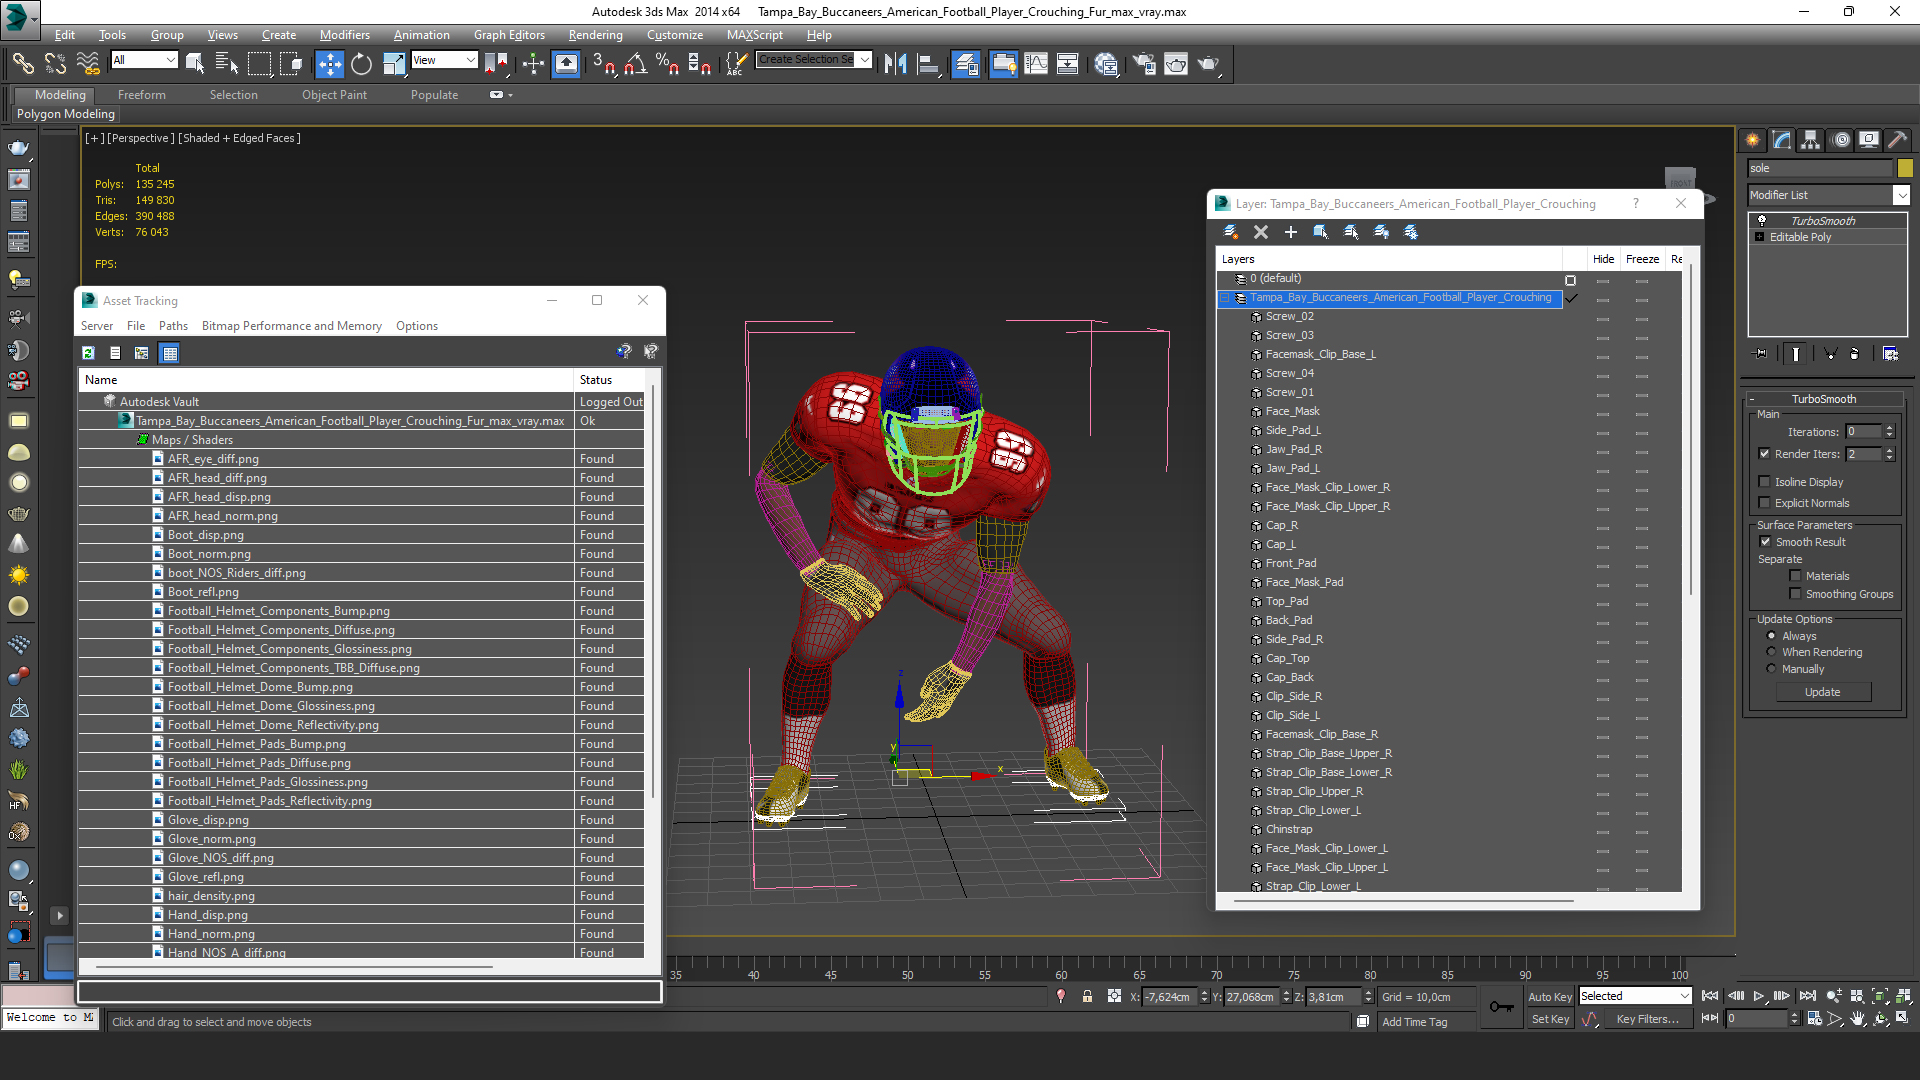
Task: Click Layer dialog horizontal scrollbar
Action: pos(1404,900)
